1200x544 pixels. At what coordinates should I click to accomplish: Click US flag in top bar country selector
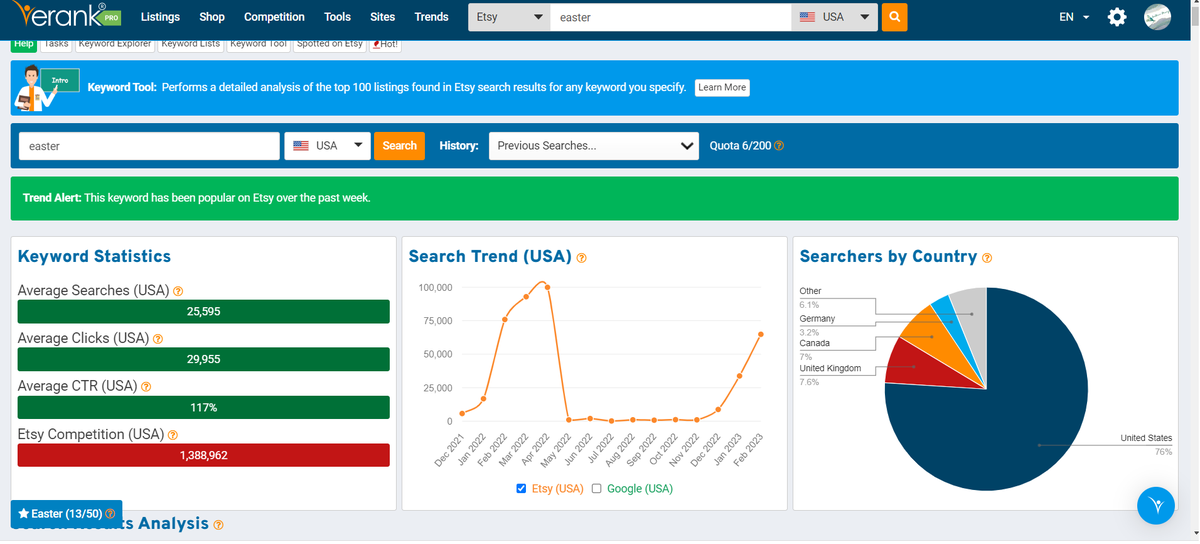(x=808, y=17)
